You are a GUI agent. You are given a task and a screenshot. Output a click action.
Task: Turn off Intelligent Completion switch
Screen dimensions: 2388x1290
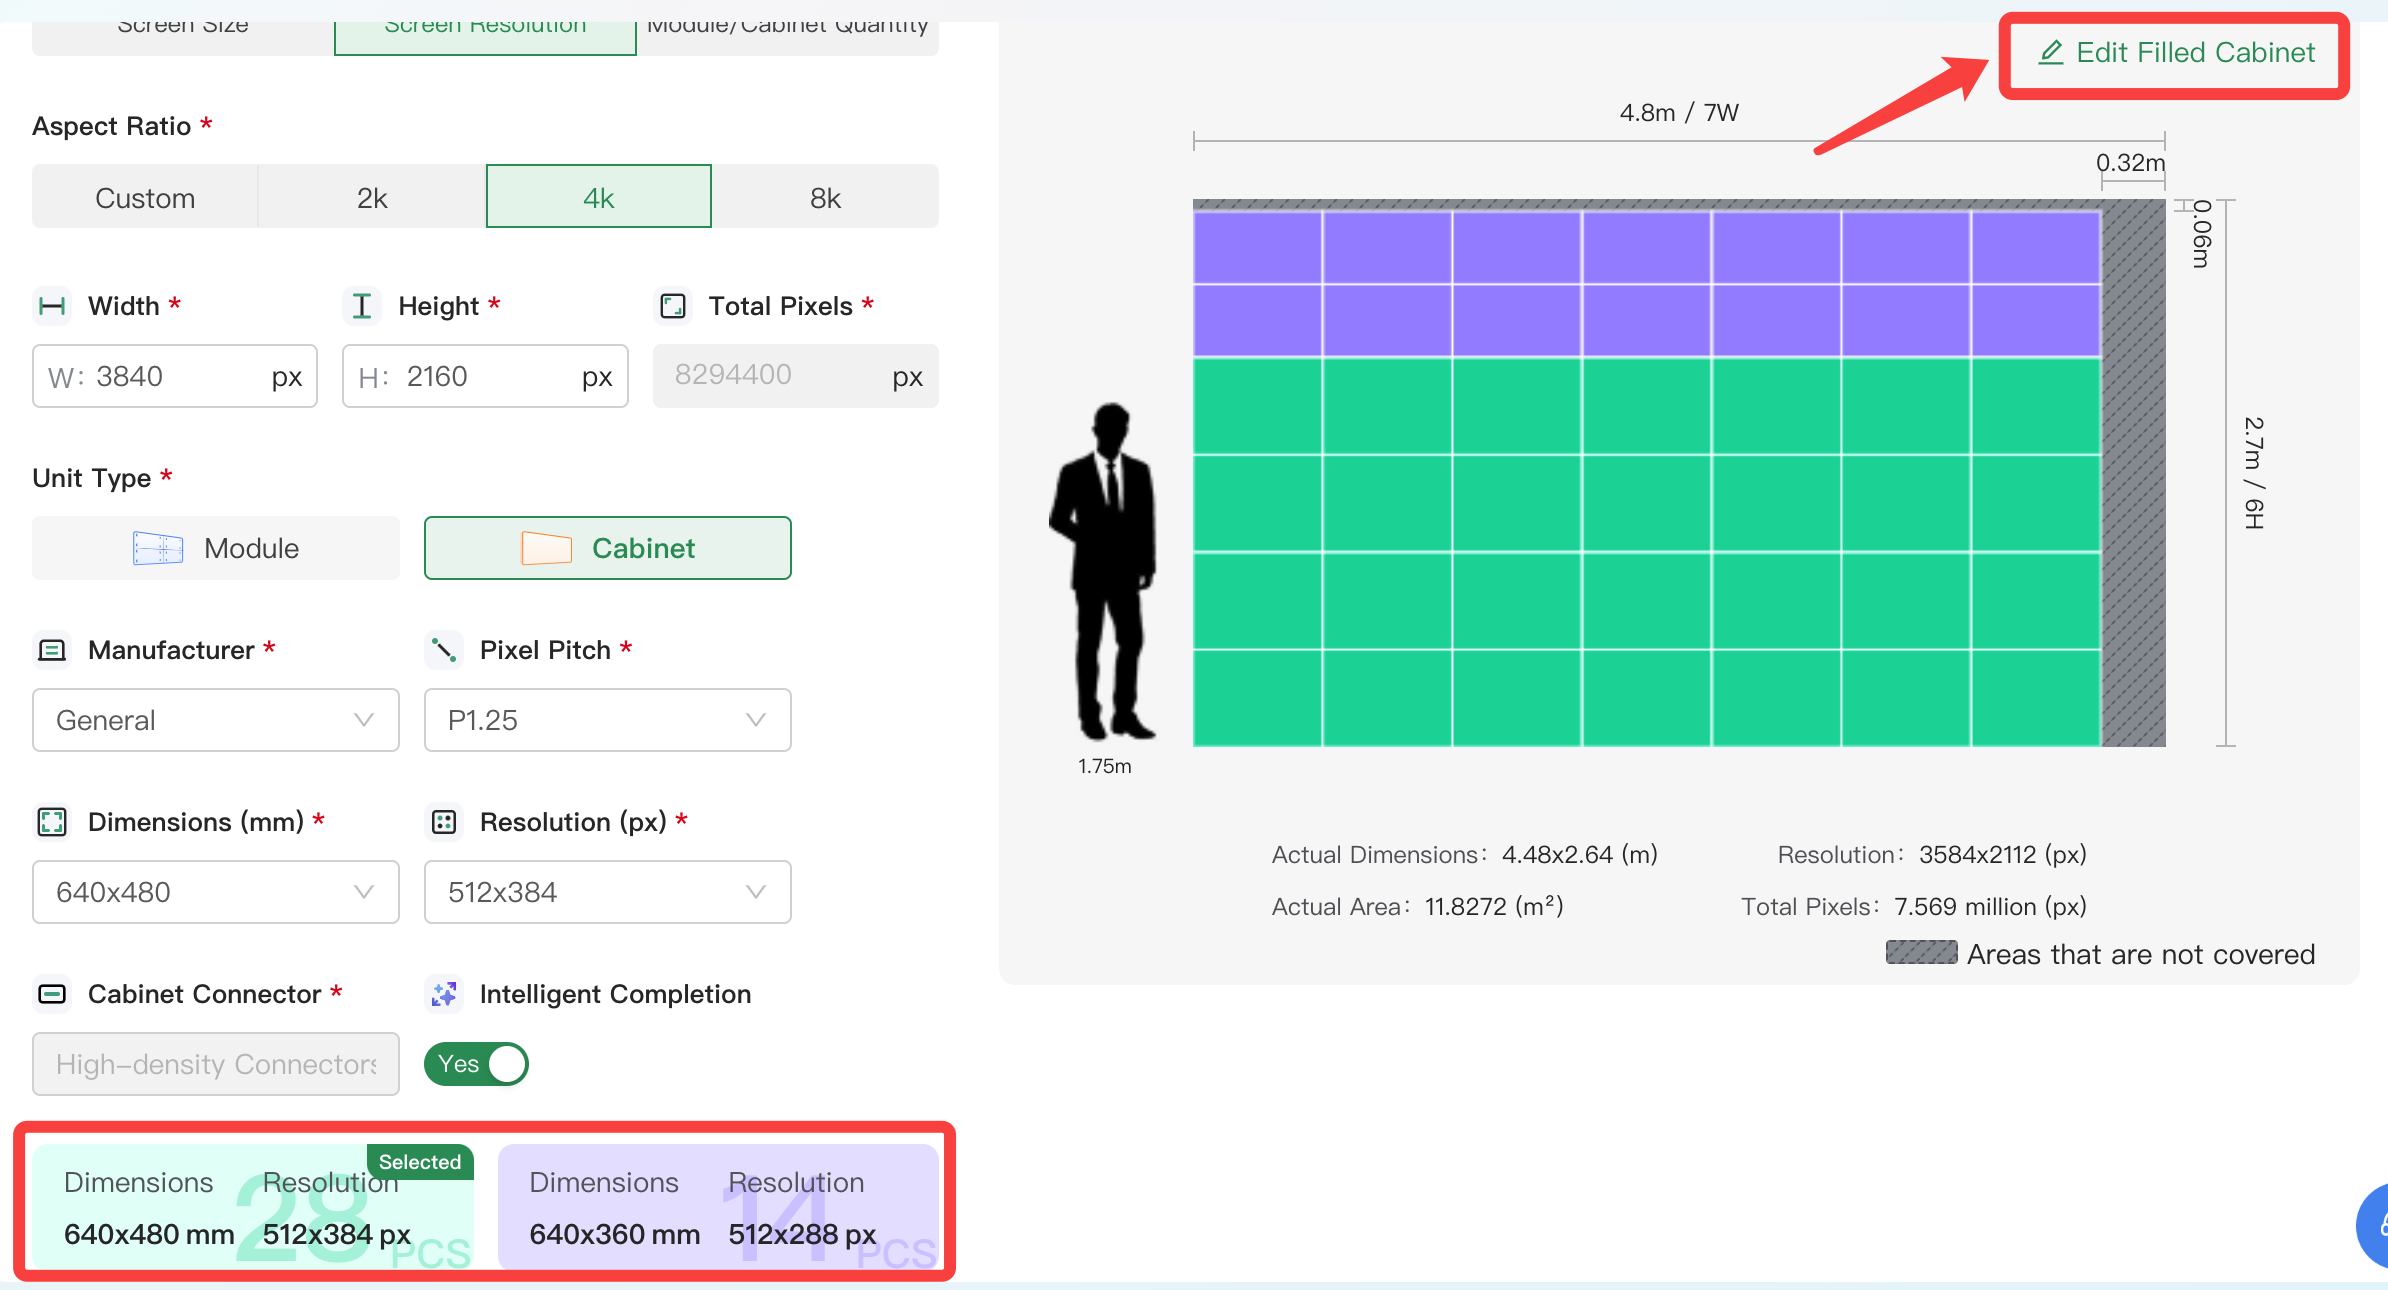[477, 1064]
